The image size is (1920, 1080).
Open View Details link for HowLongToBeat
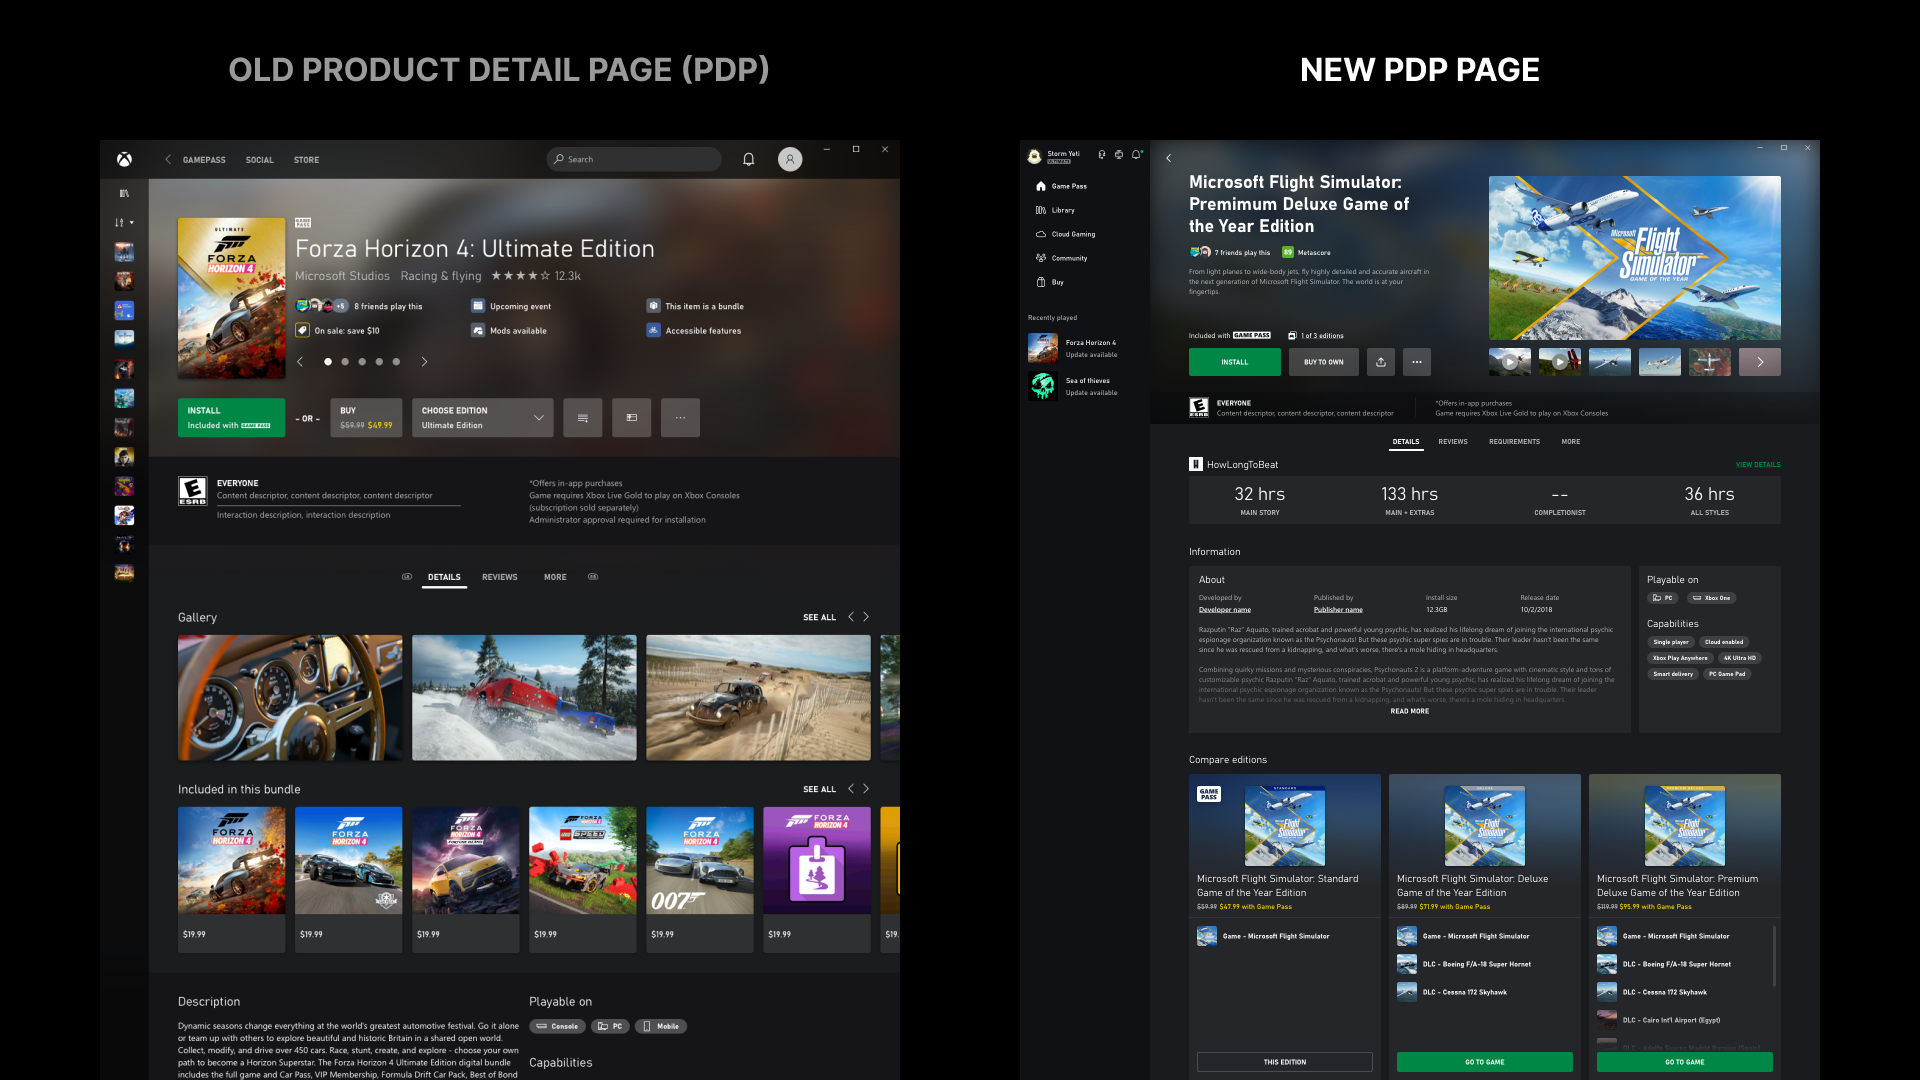[x=1757, y=465]
